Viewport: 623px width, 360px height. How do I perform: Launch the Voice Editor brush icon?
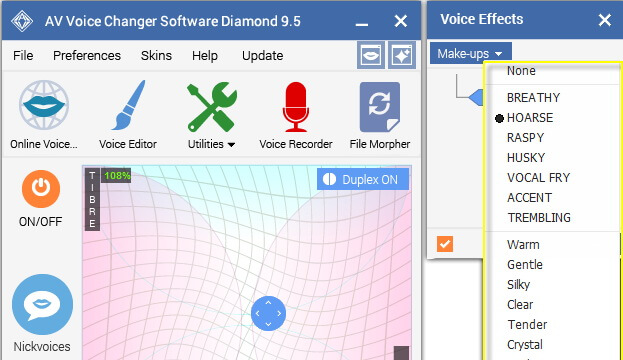pos(128,105)
